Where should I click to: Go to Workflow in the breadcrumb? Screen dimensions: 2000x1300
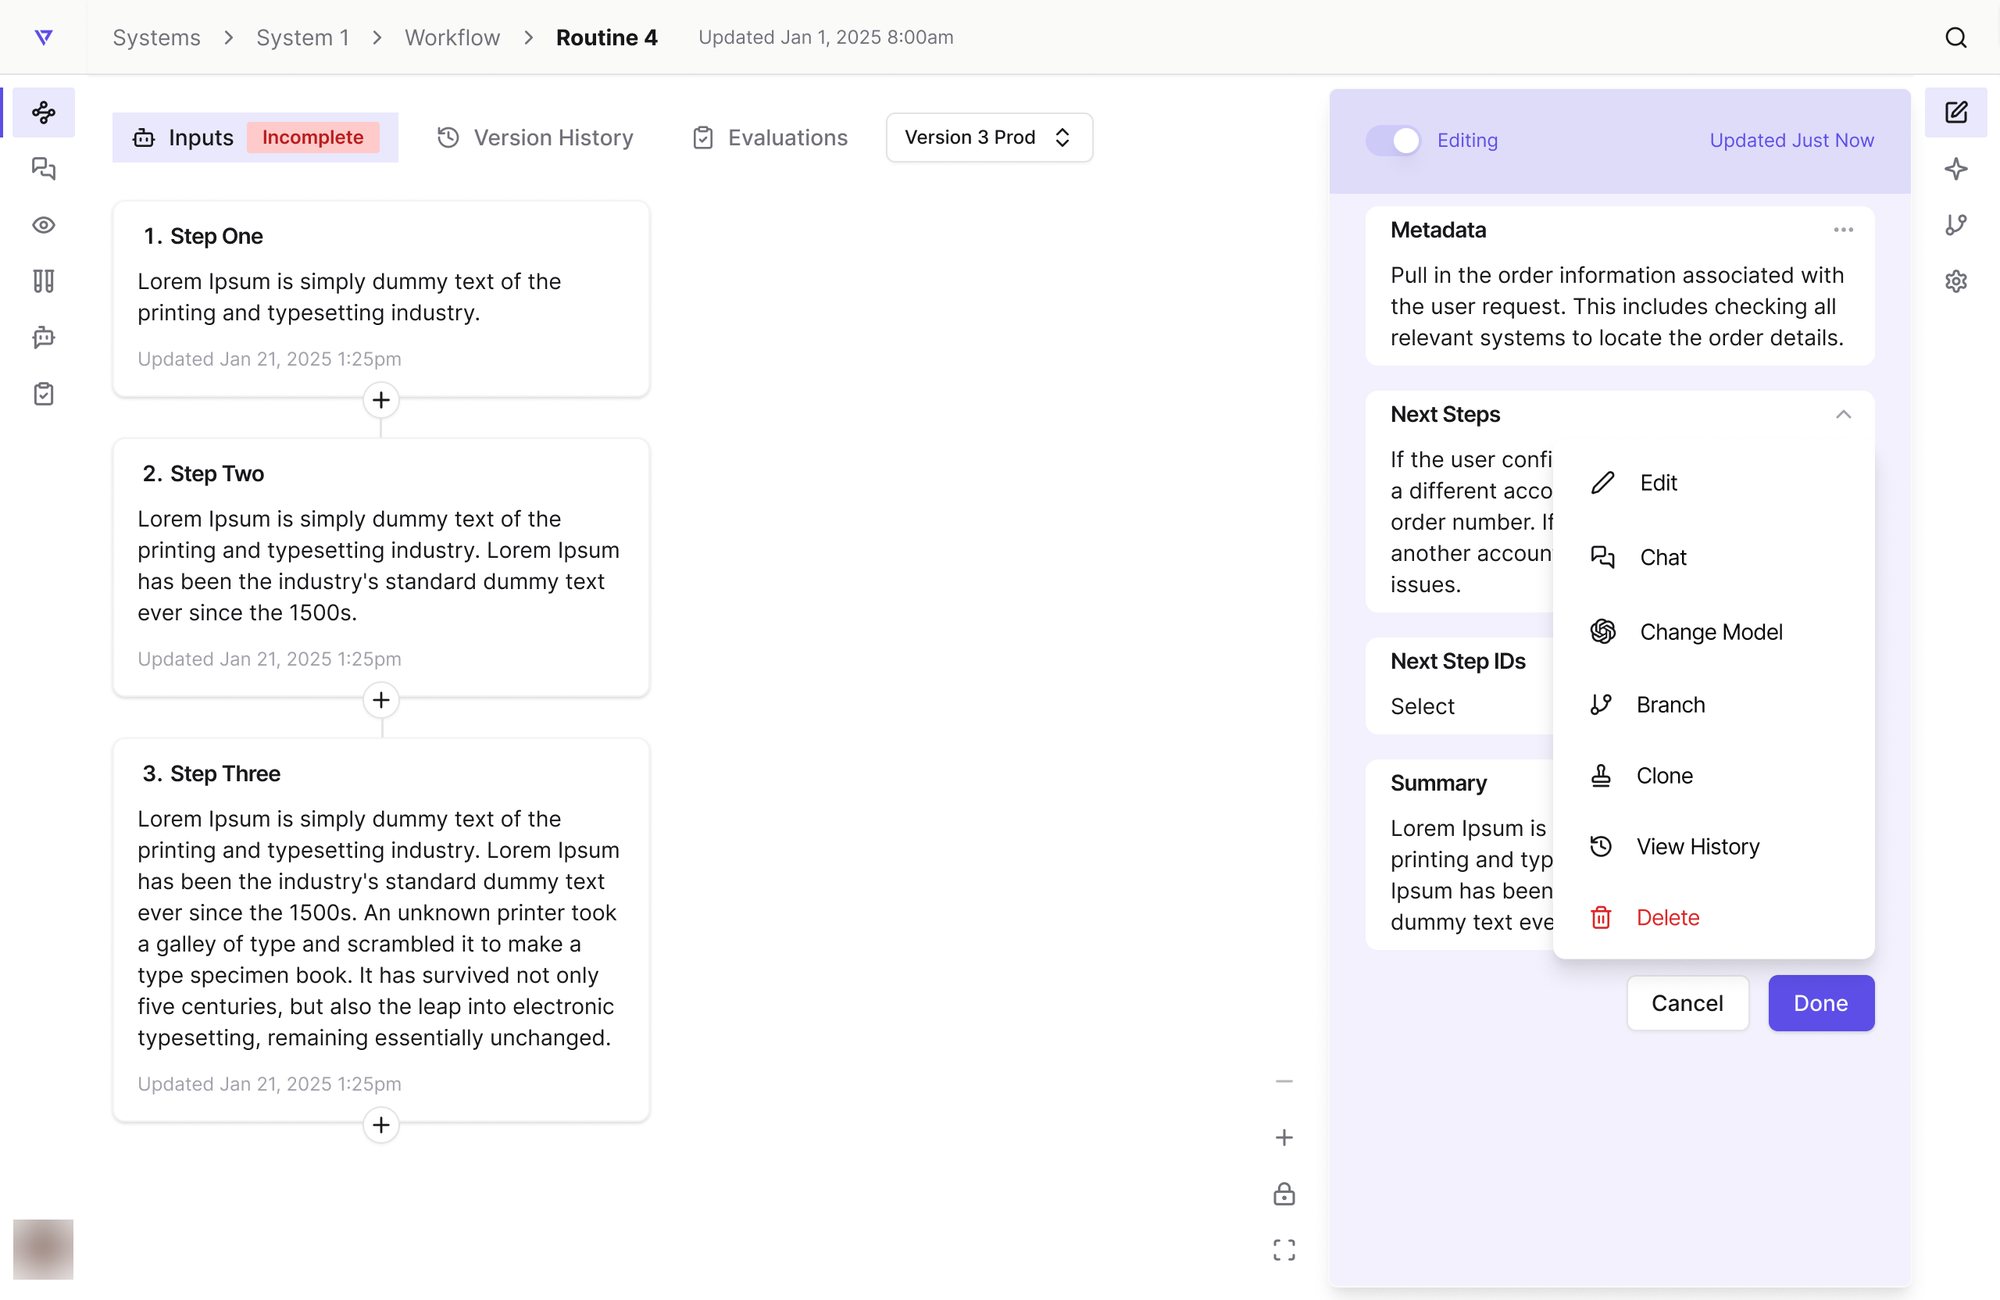(452, 37)
